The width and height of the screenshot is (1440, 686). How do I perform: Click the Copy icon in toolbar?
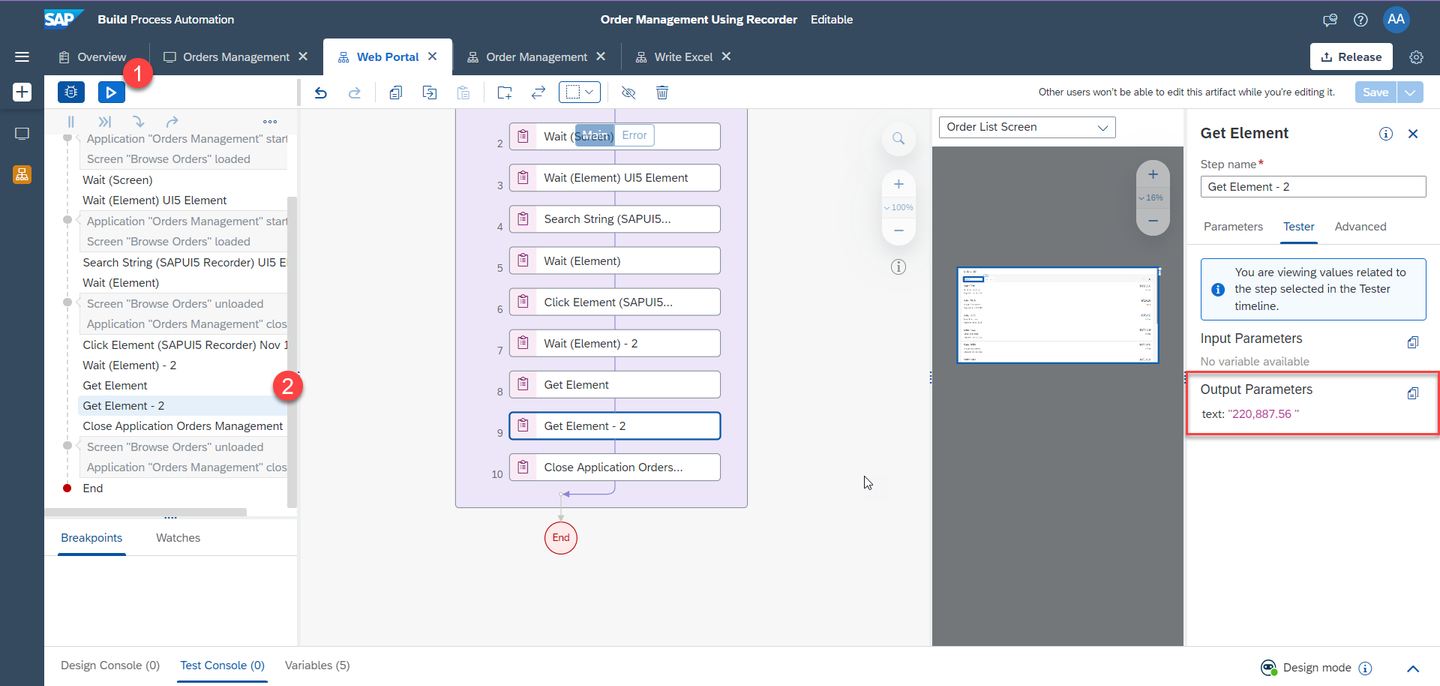396,92
